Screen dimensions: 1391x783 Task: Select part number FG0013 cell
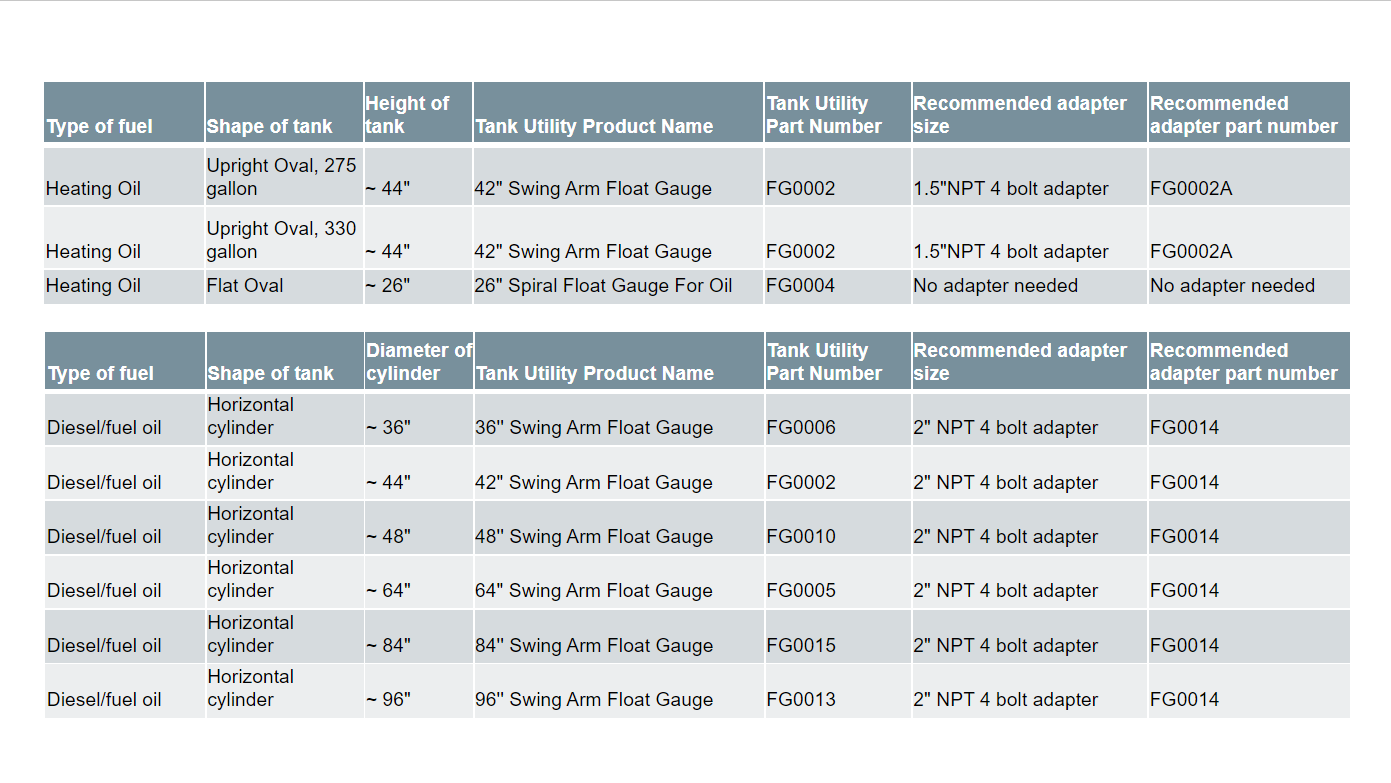tap(838, 691)
